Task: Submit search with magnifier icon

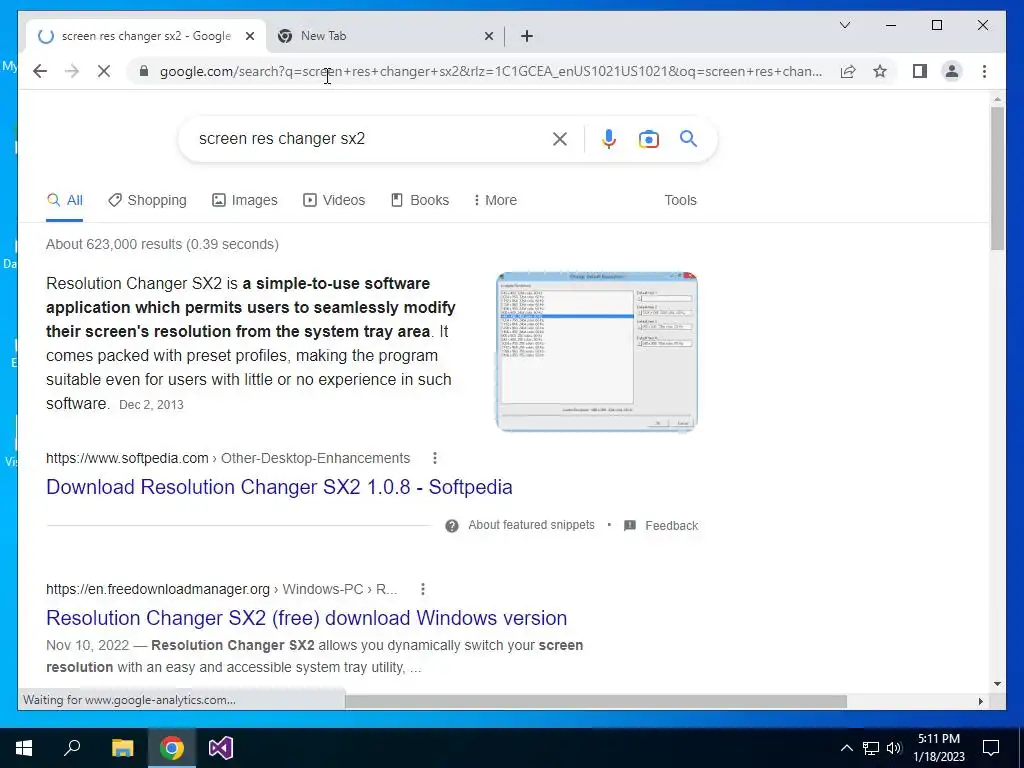Action: tap(688, 138)
